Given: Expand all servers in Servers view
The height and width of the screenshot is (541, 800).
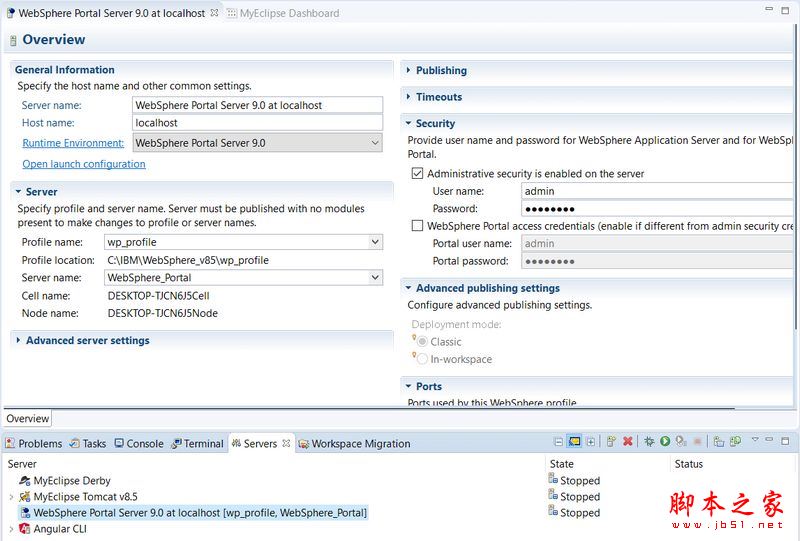Looking at the screenshot, I should (x=590, y=441).
